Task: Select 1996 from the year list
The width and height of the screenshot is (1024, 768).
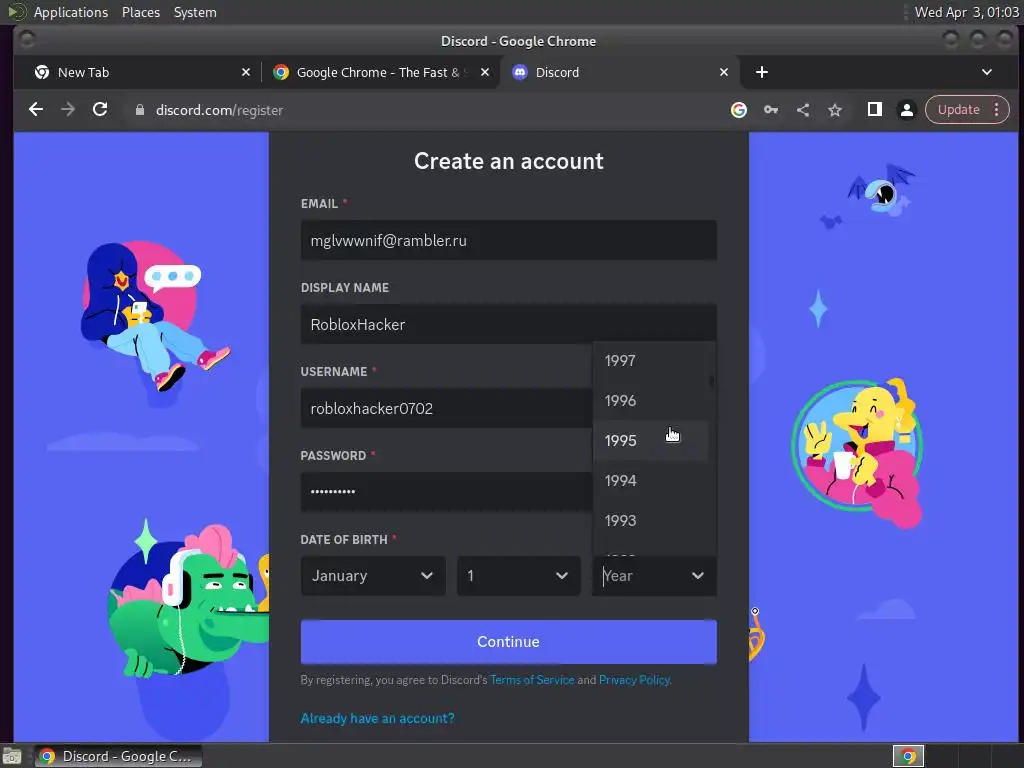Action: pyautogui.click(x=650, y=400)
